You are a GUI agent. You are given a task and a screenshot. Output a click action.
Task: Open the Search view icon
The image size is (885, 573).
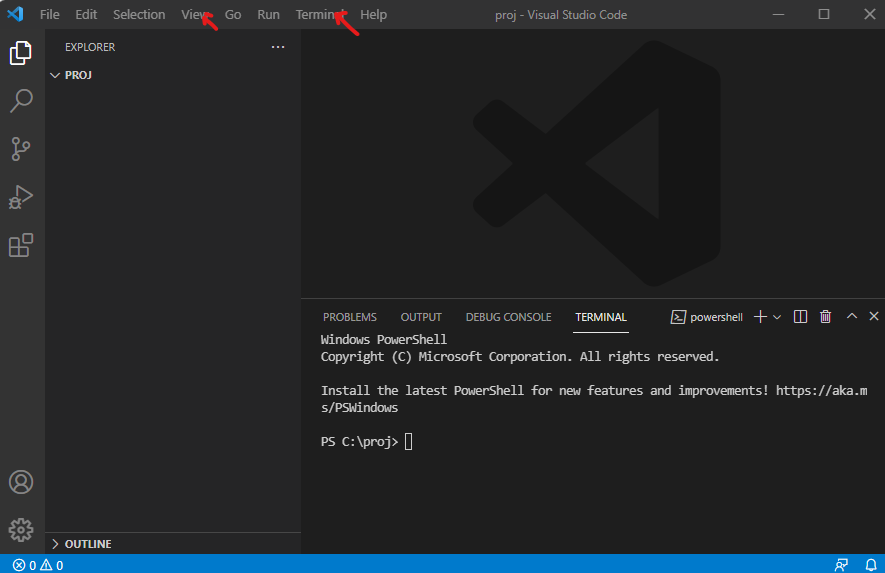(x=21, y=101)
